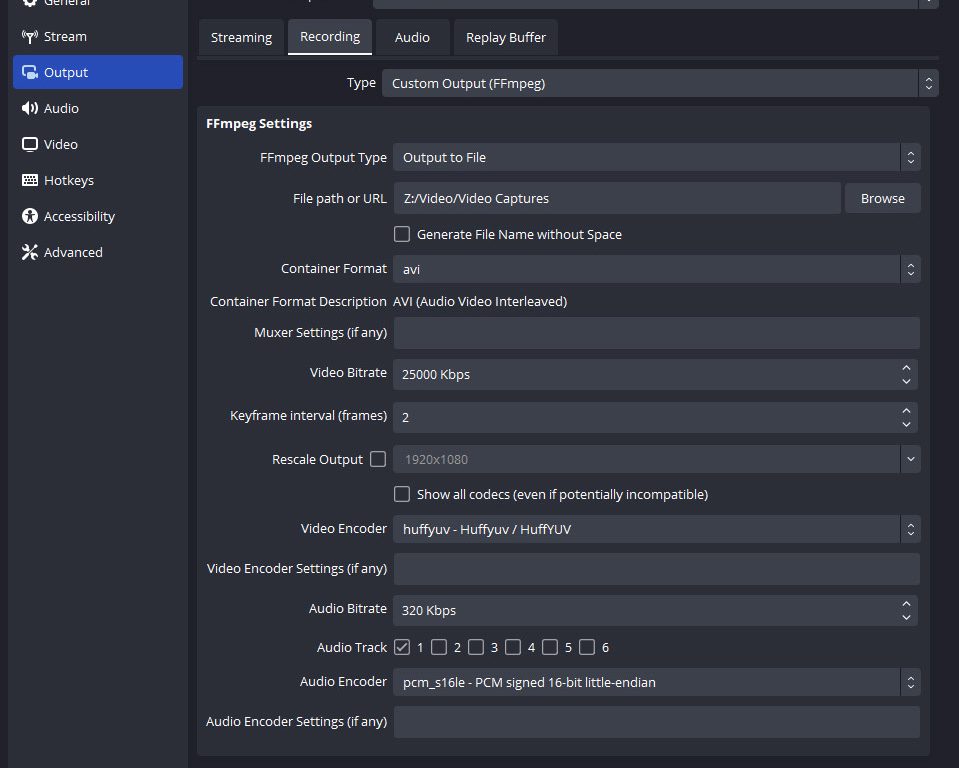
Task: Select the Output monitor icon in sidebar
Action: click(29, 73)
